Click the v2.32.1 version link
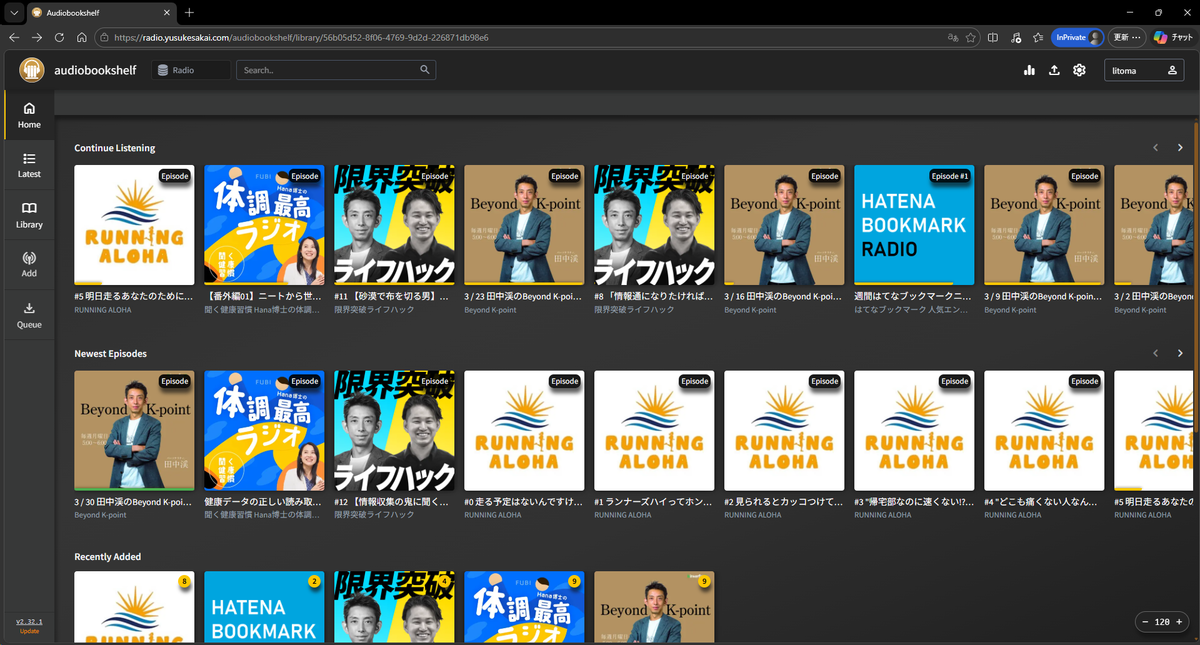This screenshot has width=1200, height=645. (x=29, y=621)
